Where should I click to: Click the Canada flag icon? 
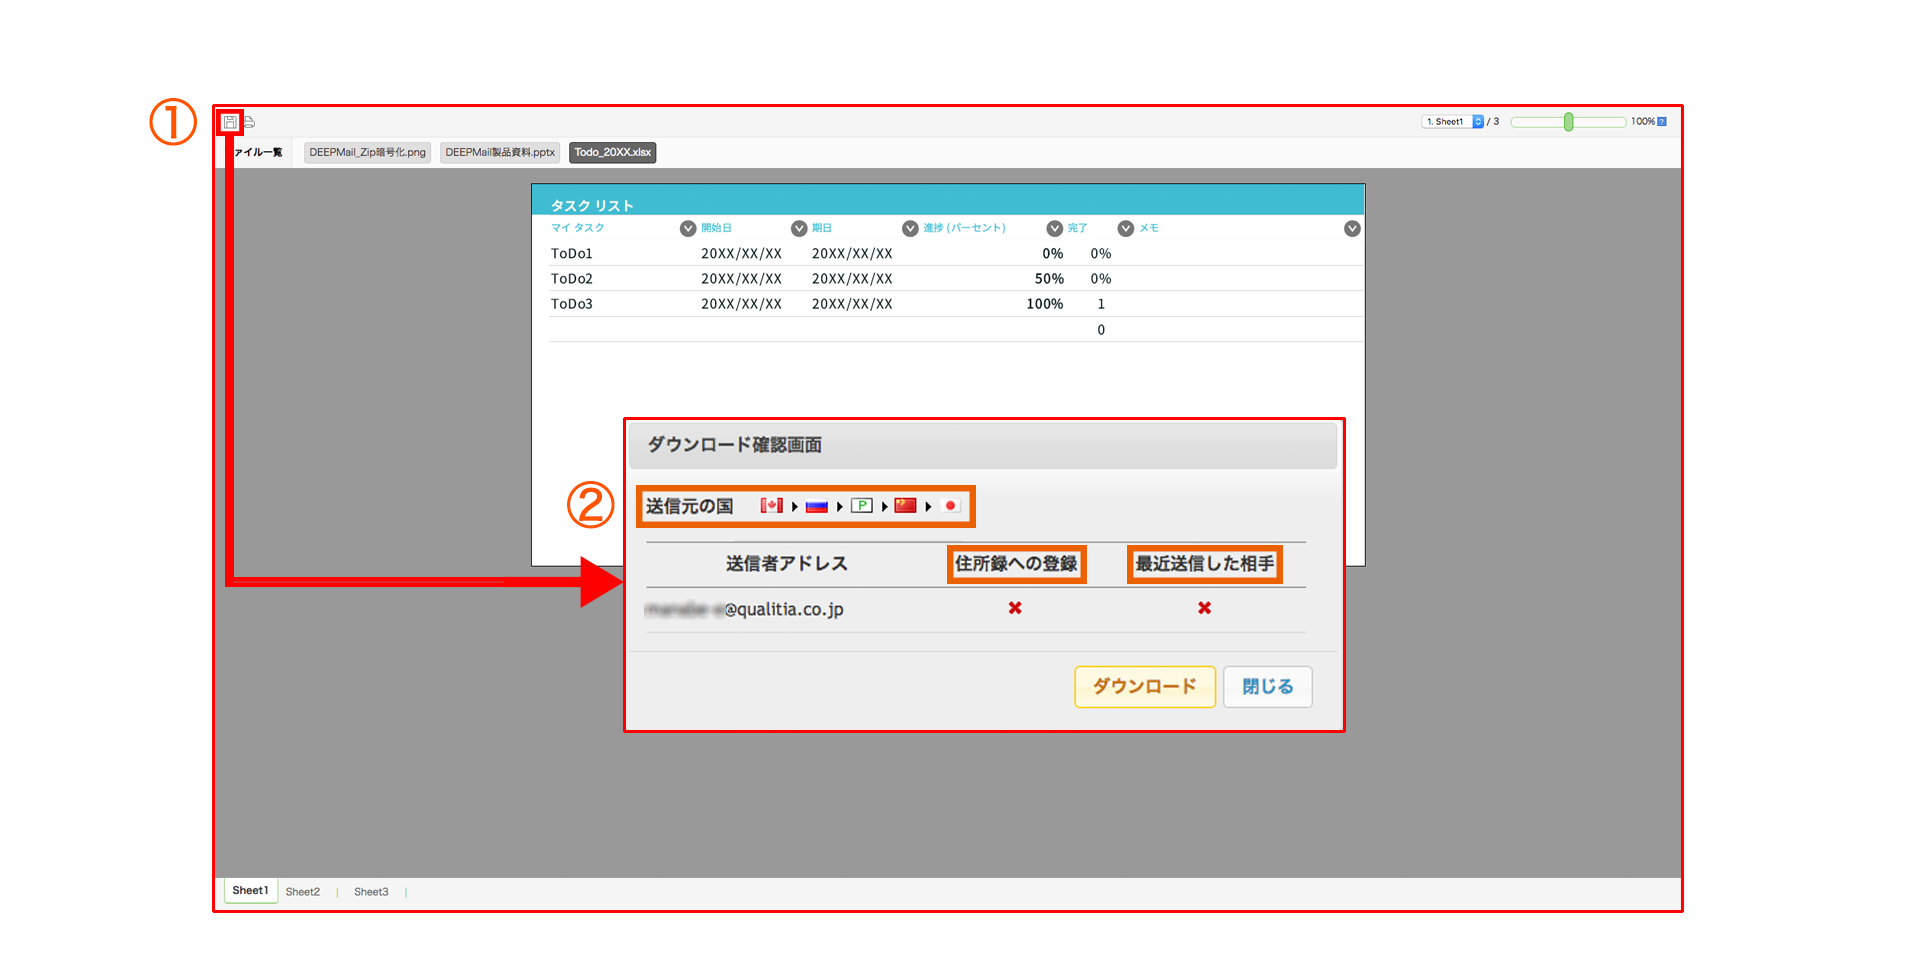771,506
